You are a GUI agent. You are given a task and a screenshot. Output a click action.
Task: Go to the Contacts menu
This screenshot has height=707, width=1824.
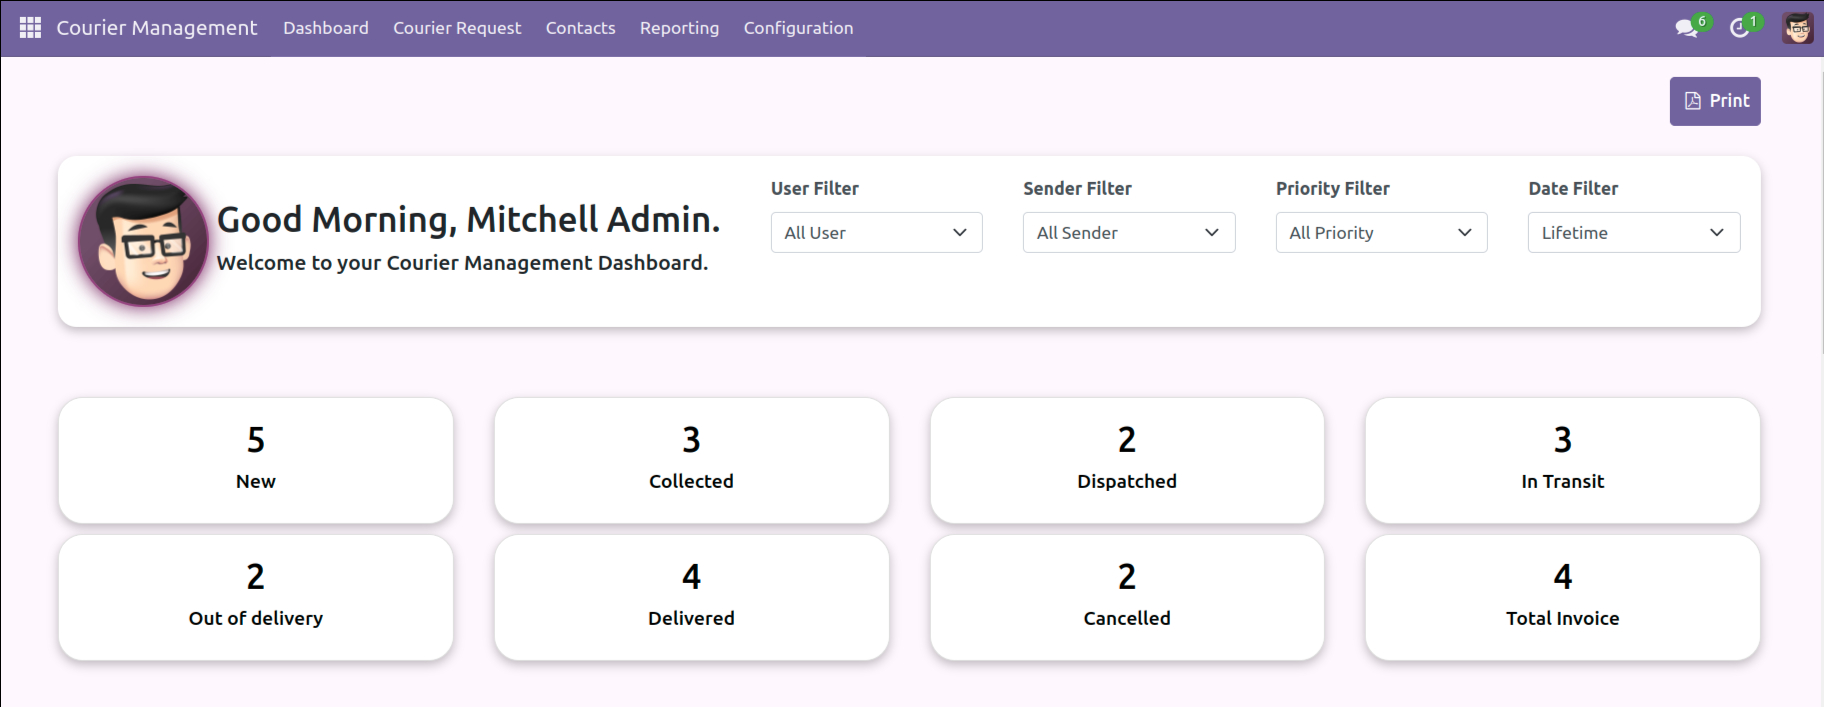click(x=580, y=28)
